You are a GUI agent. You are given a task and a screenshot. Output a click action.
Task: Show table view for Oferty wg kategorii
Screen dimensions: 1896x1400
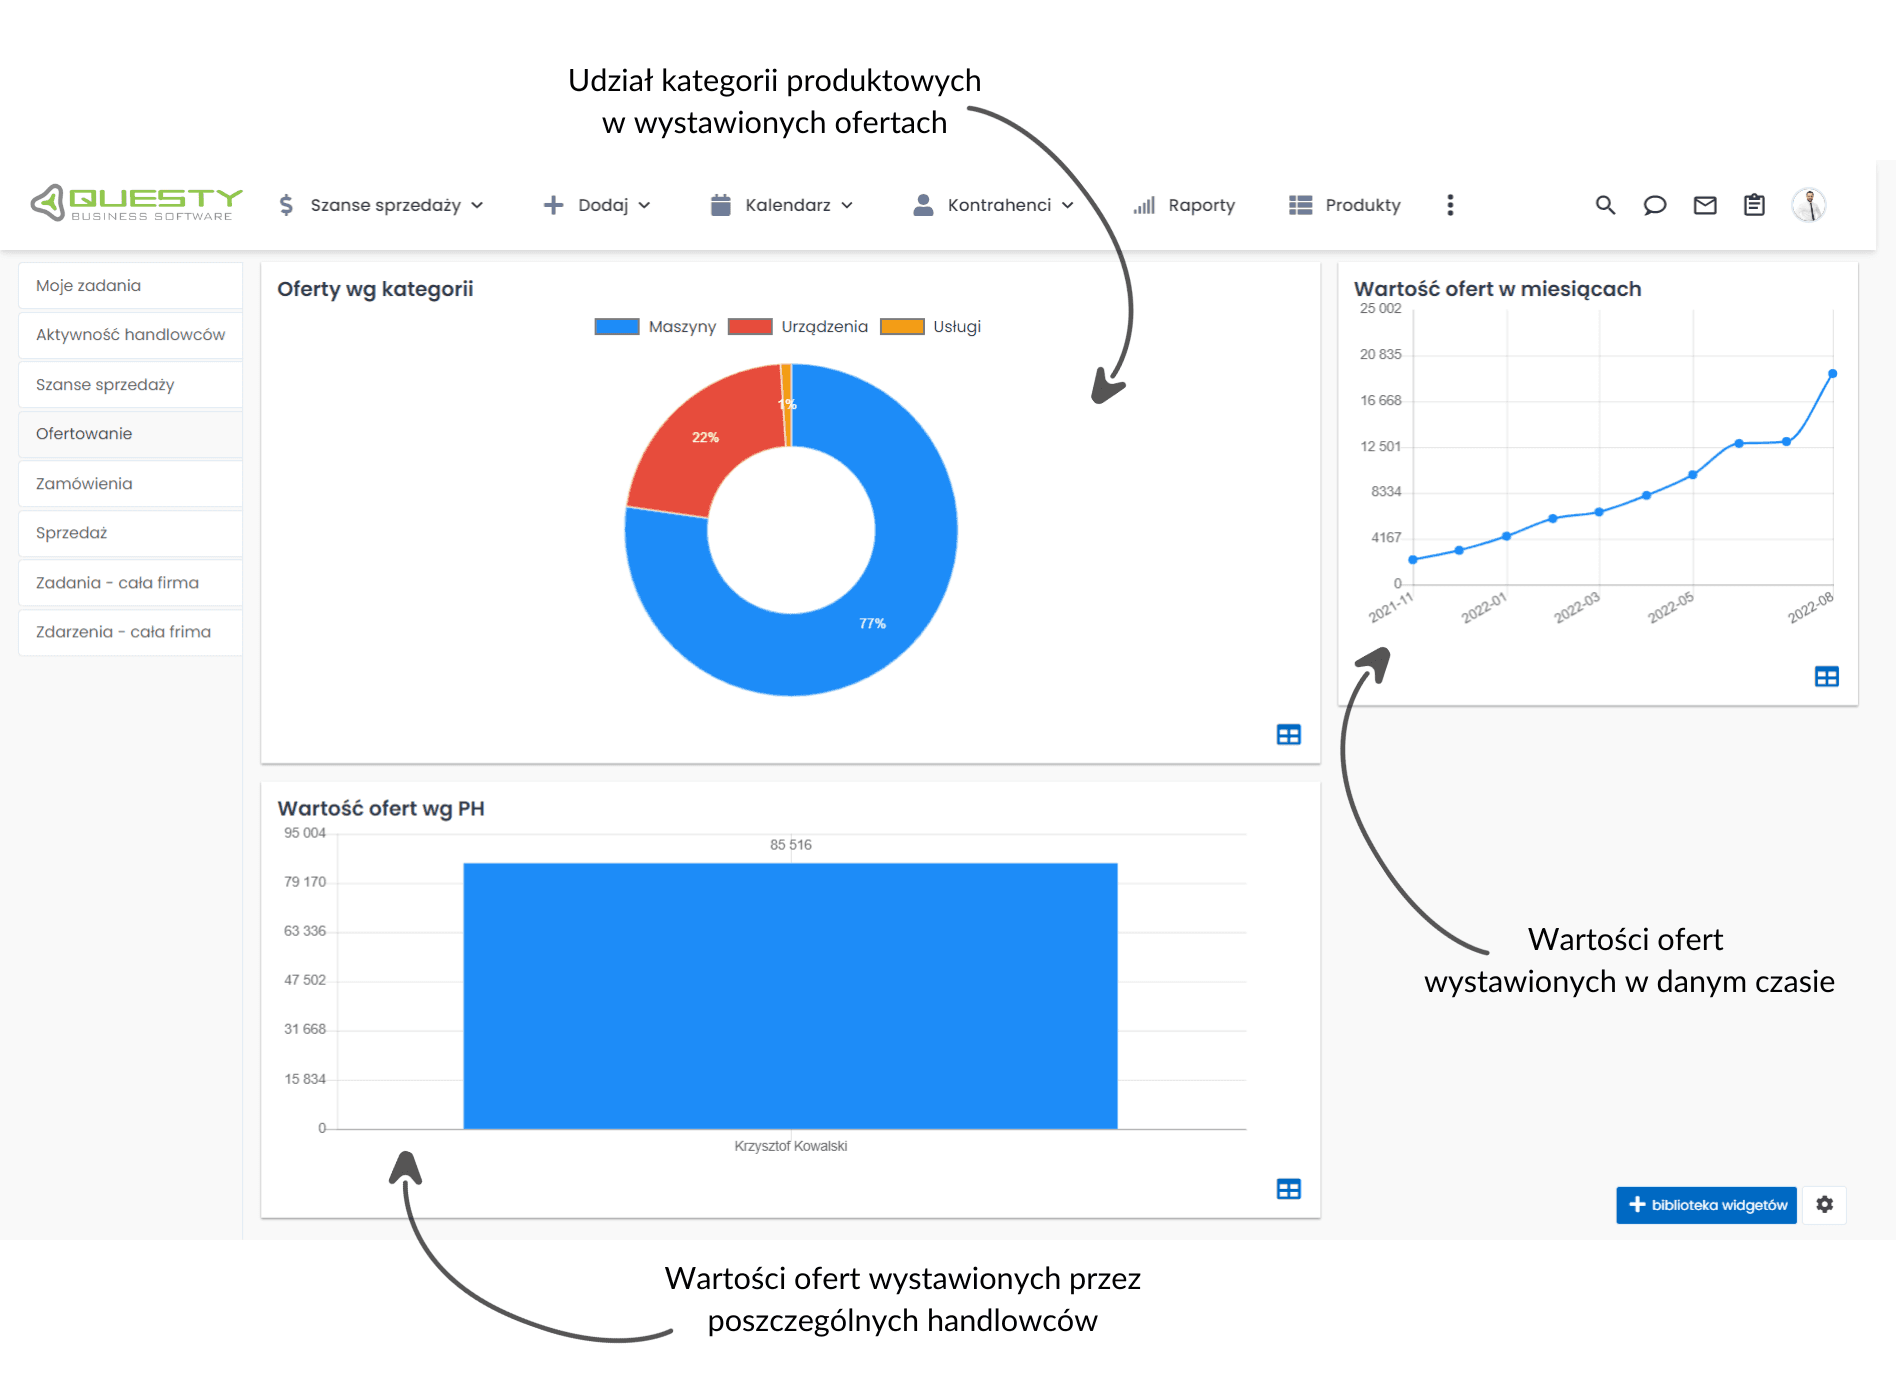point(1289,735)
